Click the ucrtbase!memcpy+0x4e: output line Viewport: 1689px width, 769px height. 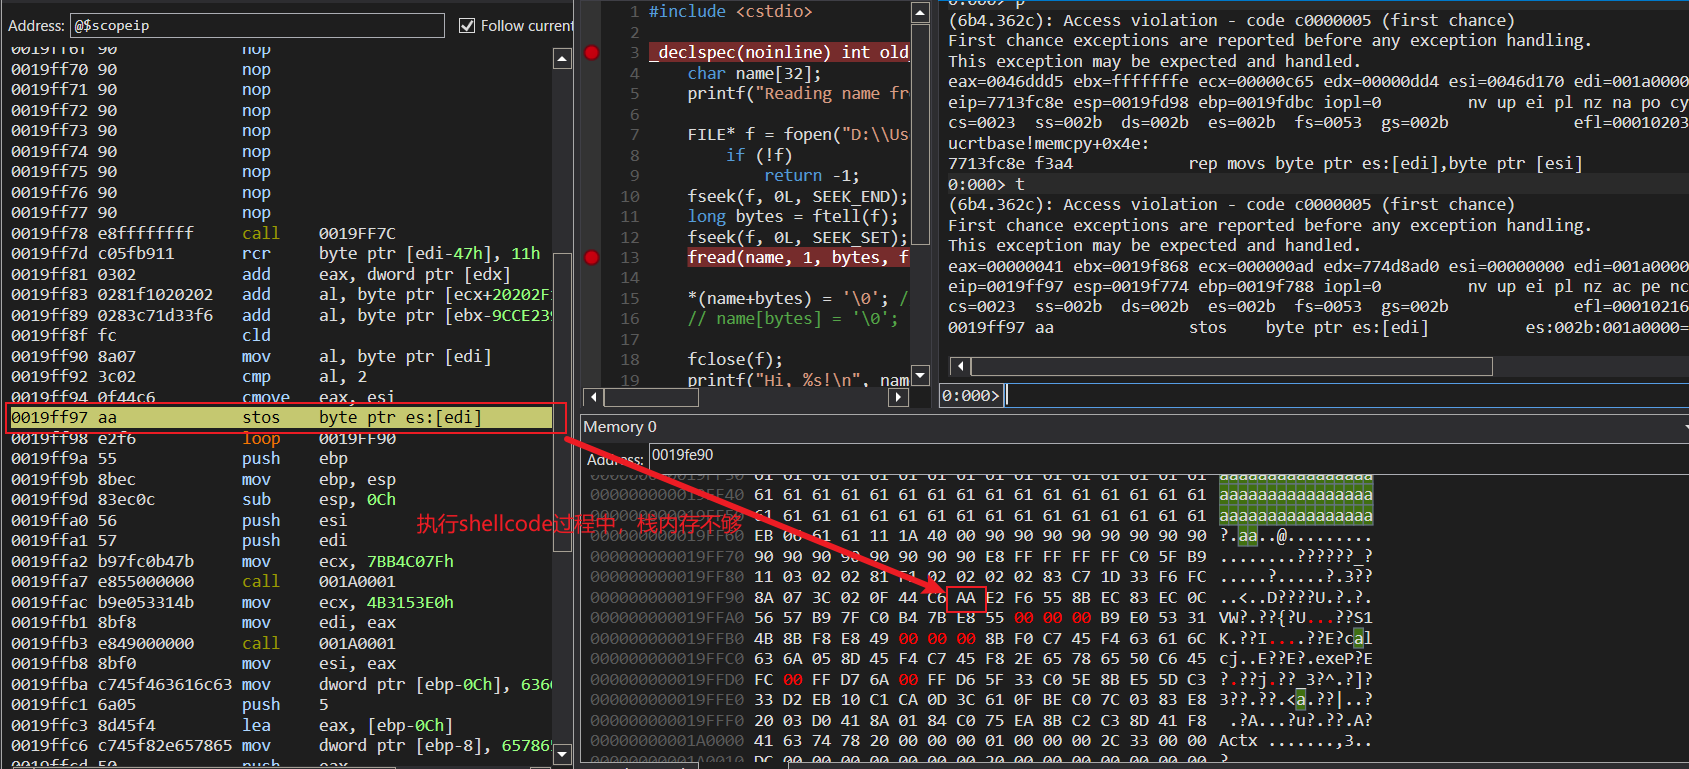(1048, 143)
